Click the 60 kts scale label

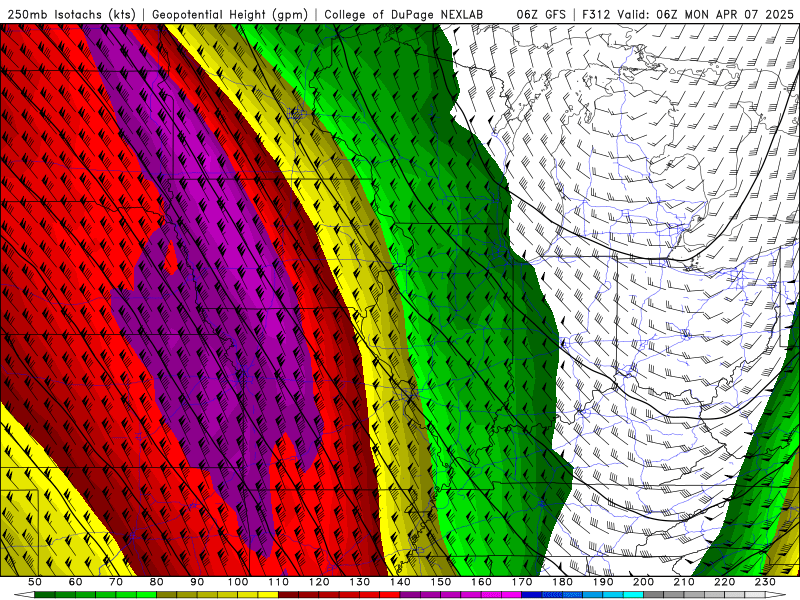coord(76,582)
